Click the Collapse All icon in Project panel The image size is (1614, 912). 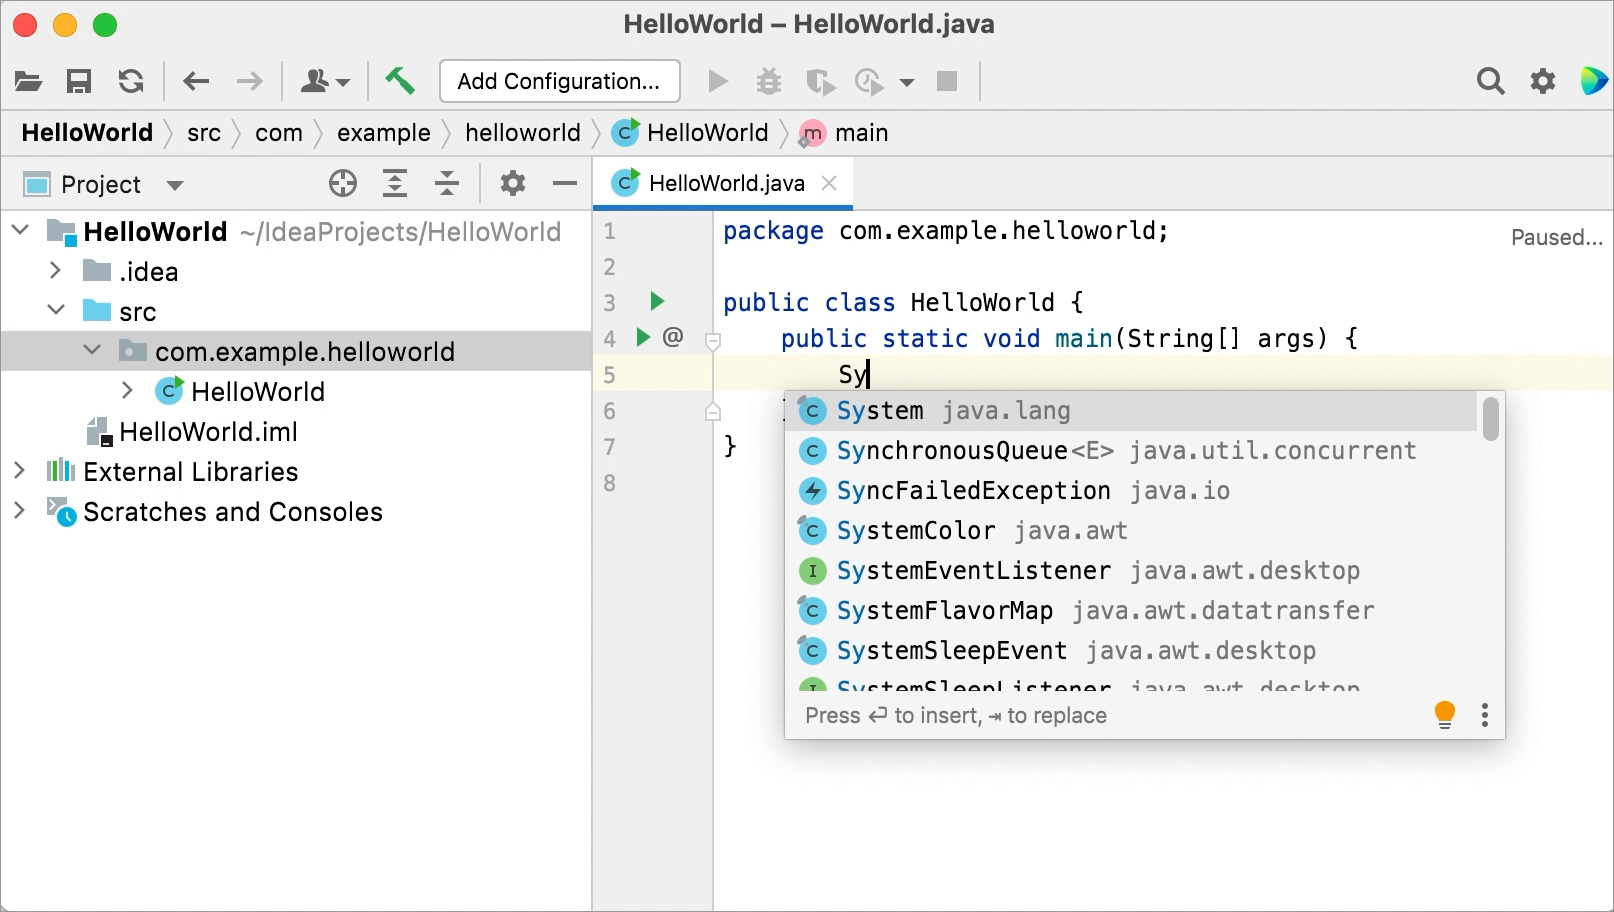[447, 183]
